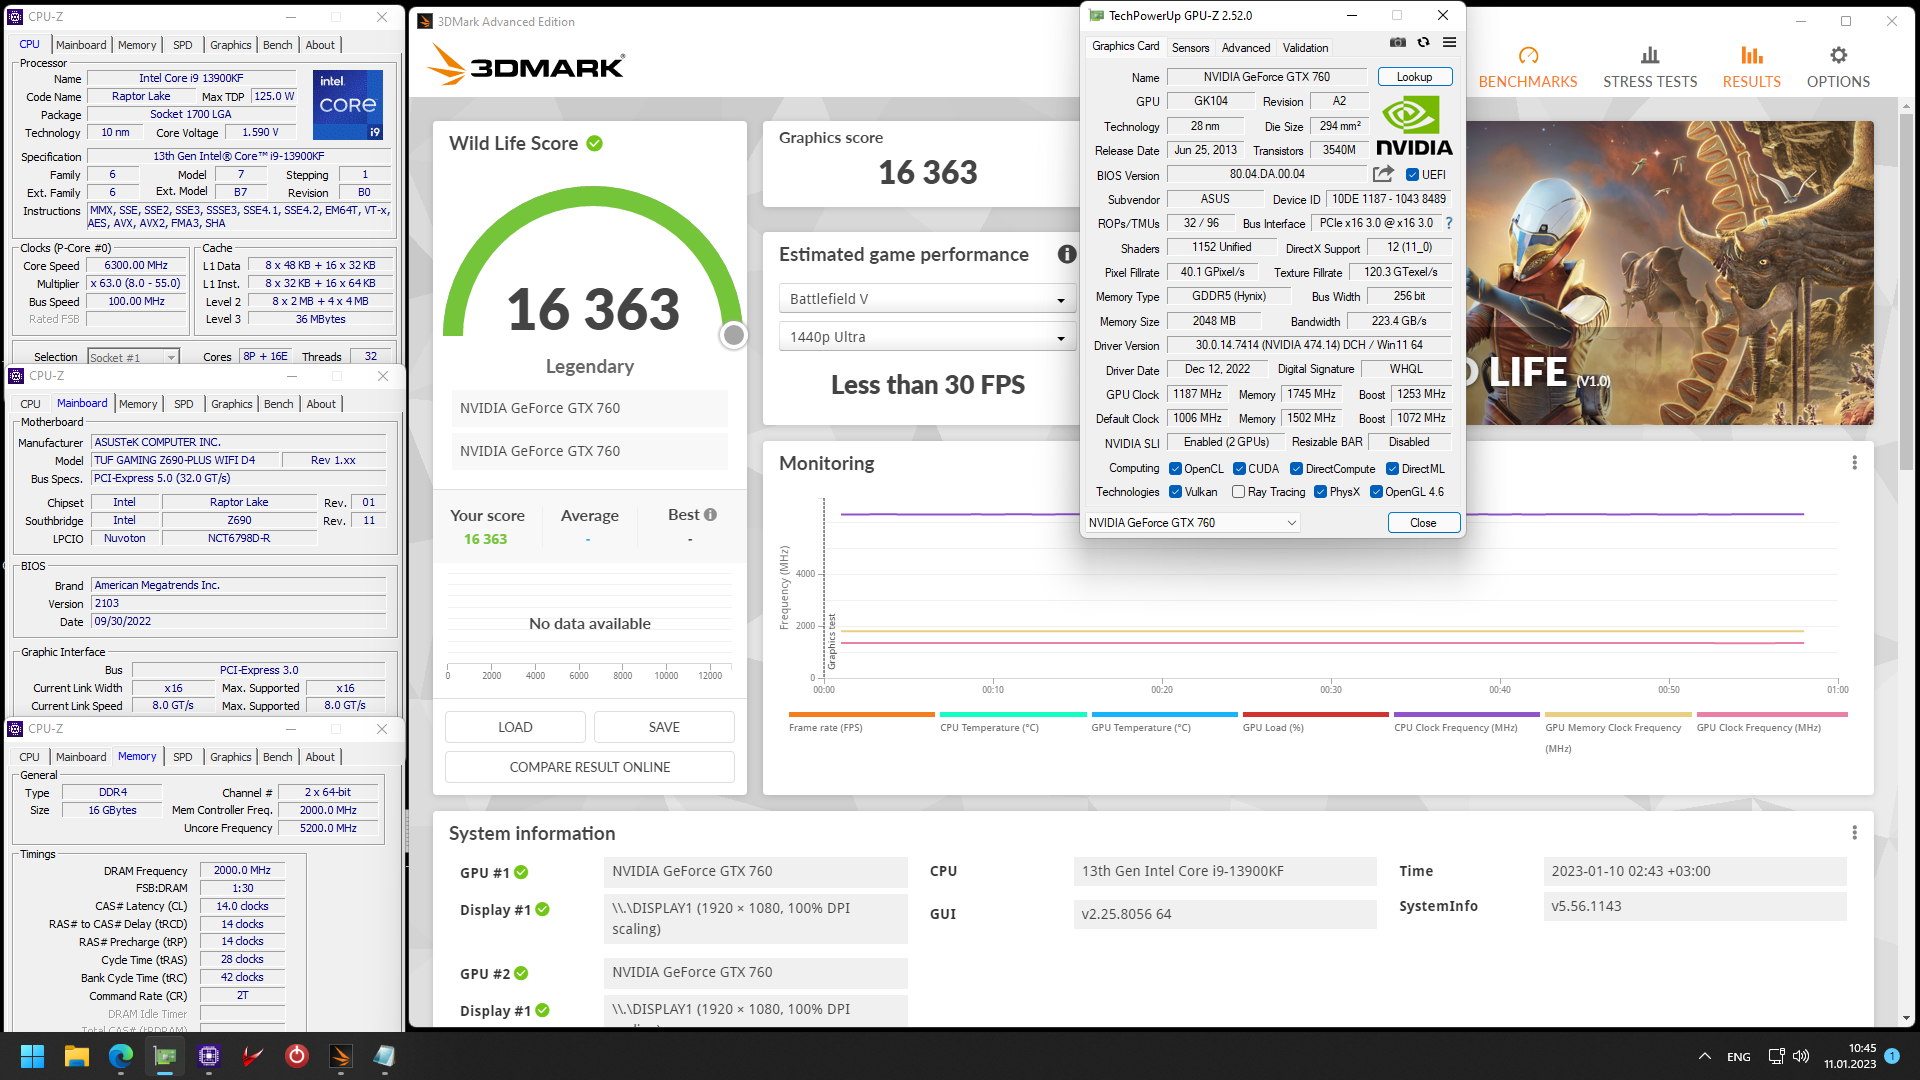This screenshot has width=1920, height=1080.
Task: Toggle the DirectCompute checkbox
Action: click(x=1296, y=469)
